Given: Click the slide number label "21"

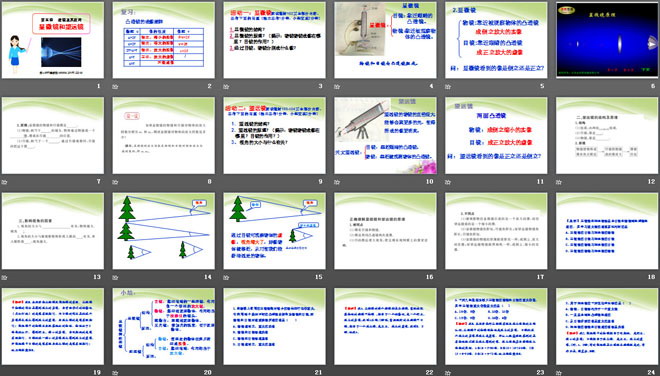Looking at the screenshot, I should (x=319, y=372).
